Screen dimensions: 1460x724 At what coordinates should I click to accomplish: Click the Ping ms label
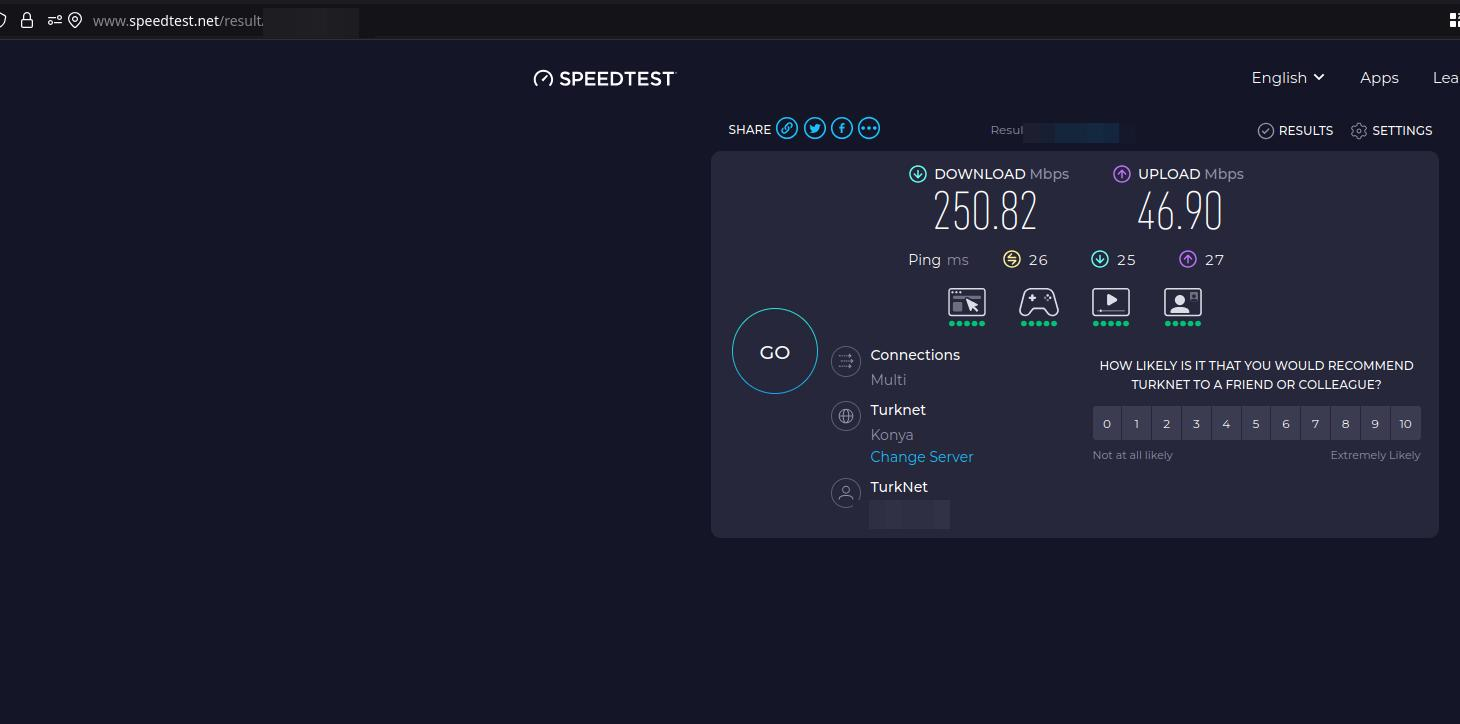[938, 260]
